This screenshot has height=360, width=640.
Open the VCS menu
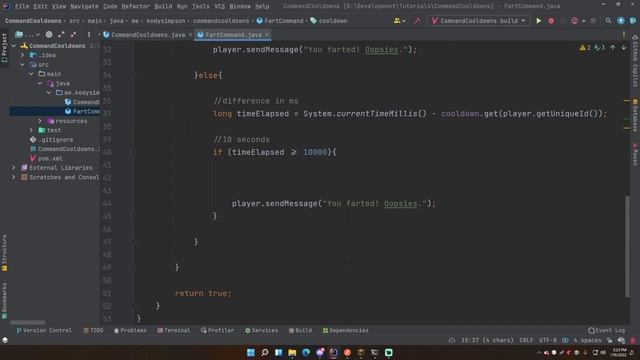click(x=220, y=7)
